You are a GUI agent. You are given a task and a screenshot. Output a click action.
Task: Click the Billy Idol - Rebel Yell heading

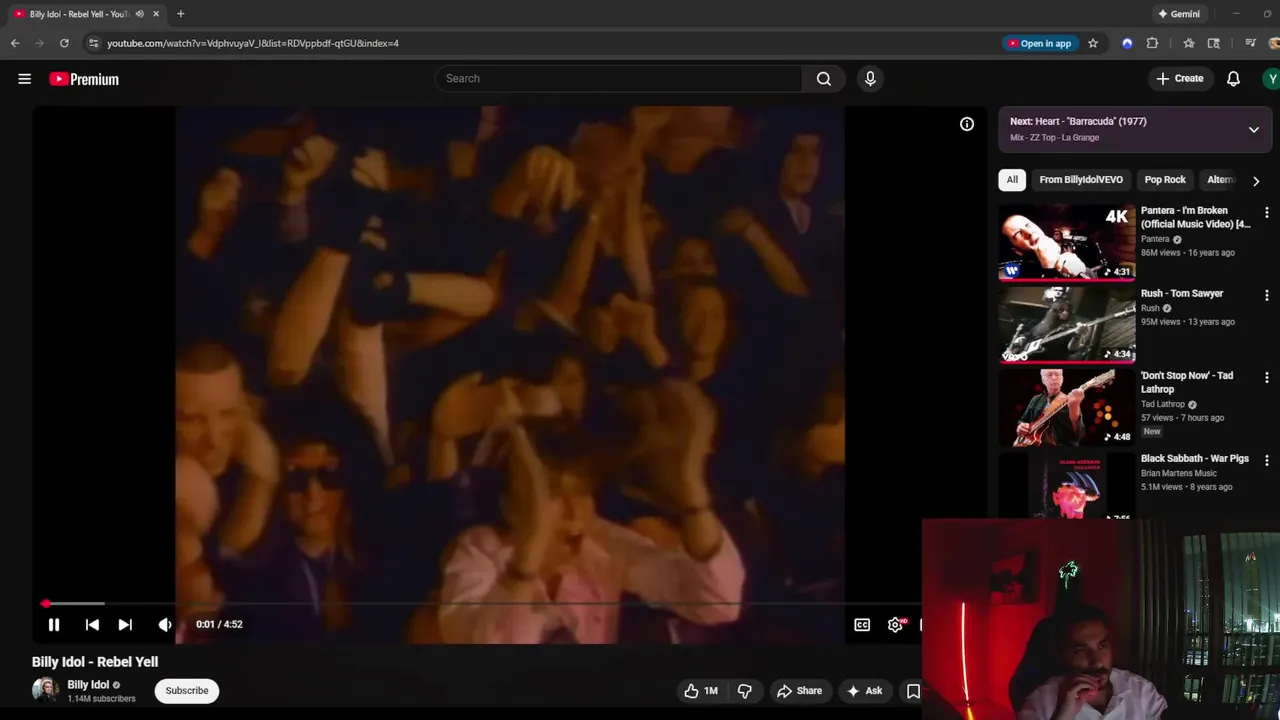tap(95, 662)
